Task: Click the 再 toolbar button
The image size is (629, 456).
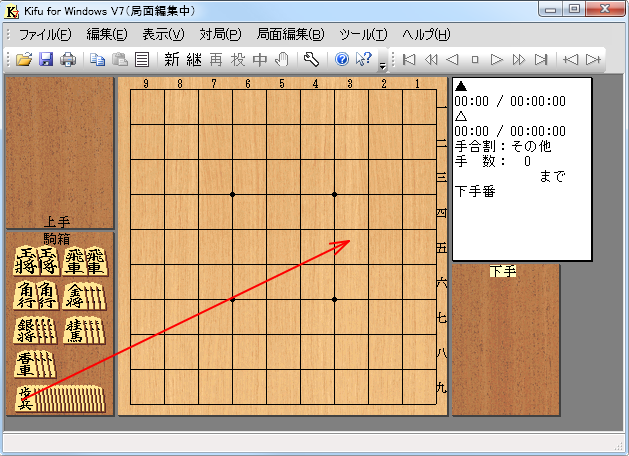Action: (x=216, y=59)
